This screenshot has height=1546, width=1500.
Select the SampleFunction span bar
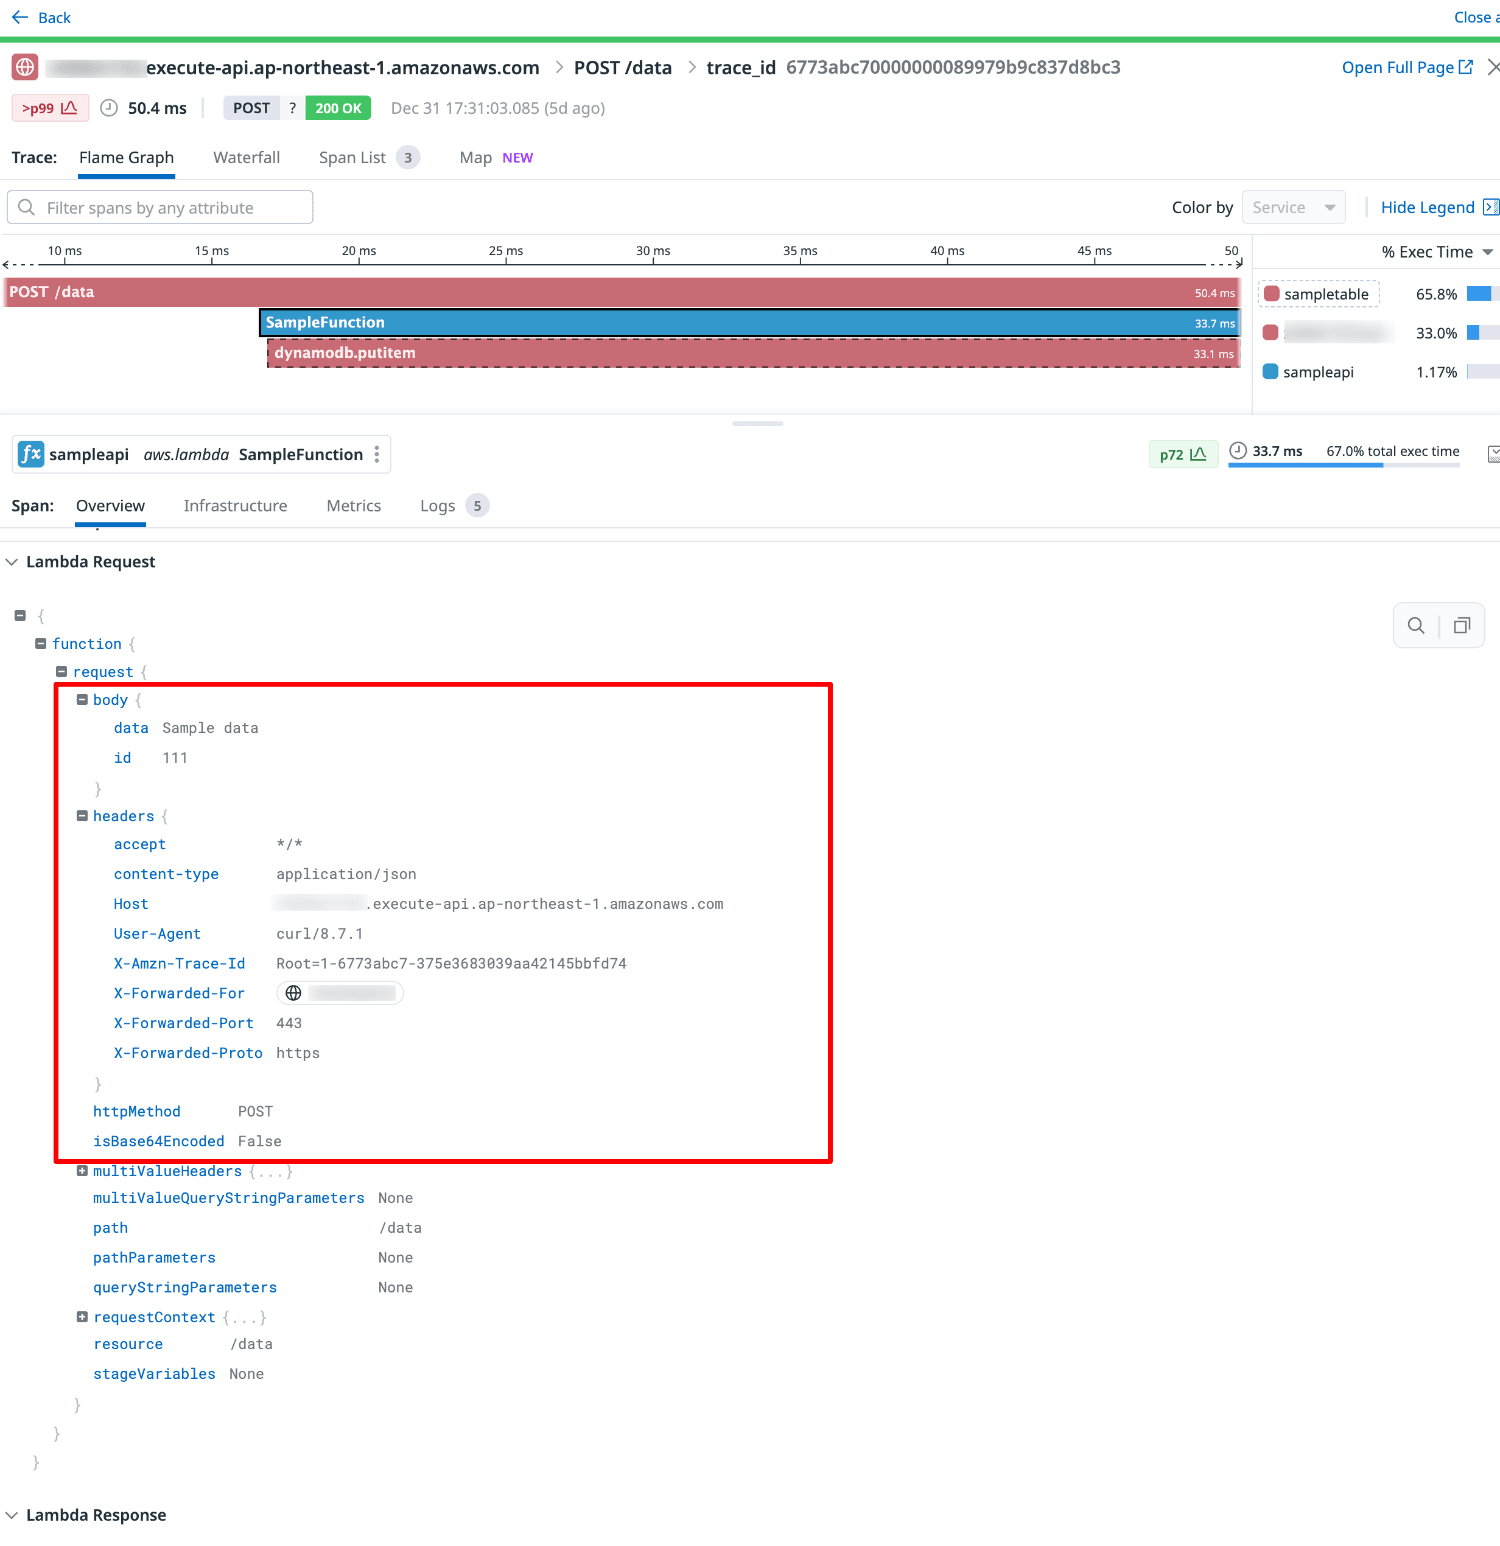point(749,322)
